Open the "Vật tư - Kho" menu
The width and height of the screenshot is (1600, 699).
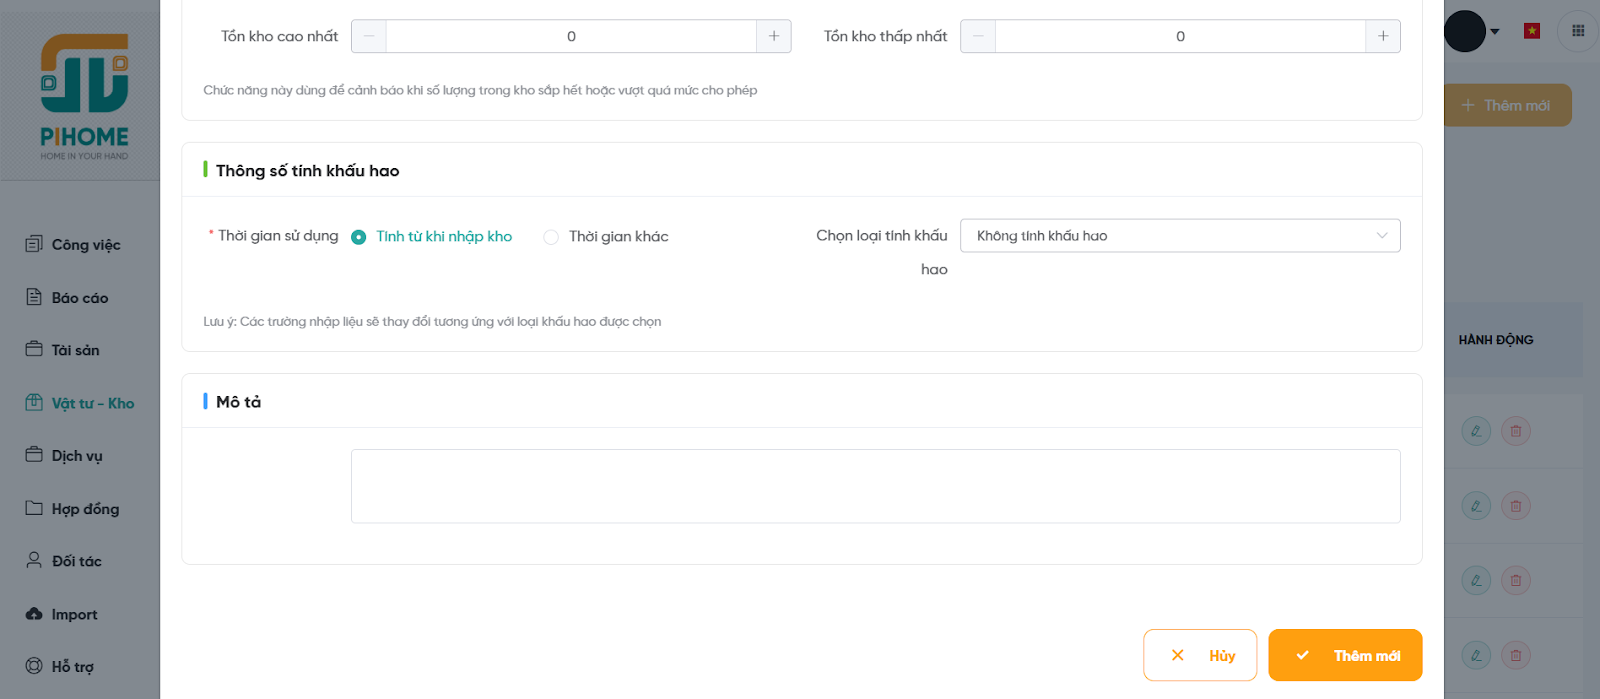point(92,403)
